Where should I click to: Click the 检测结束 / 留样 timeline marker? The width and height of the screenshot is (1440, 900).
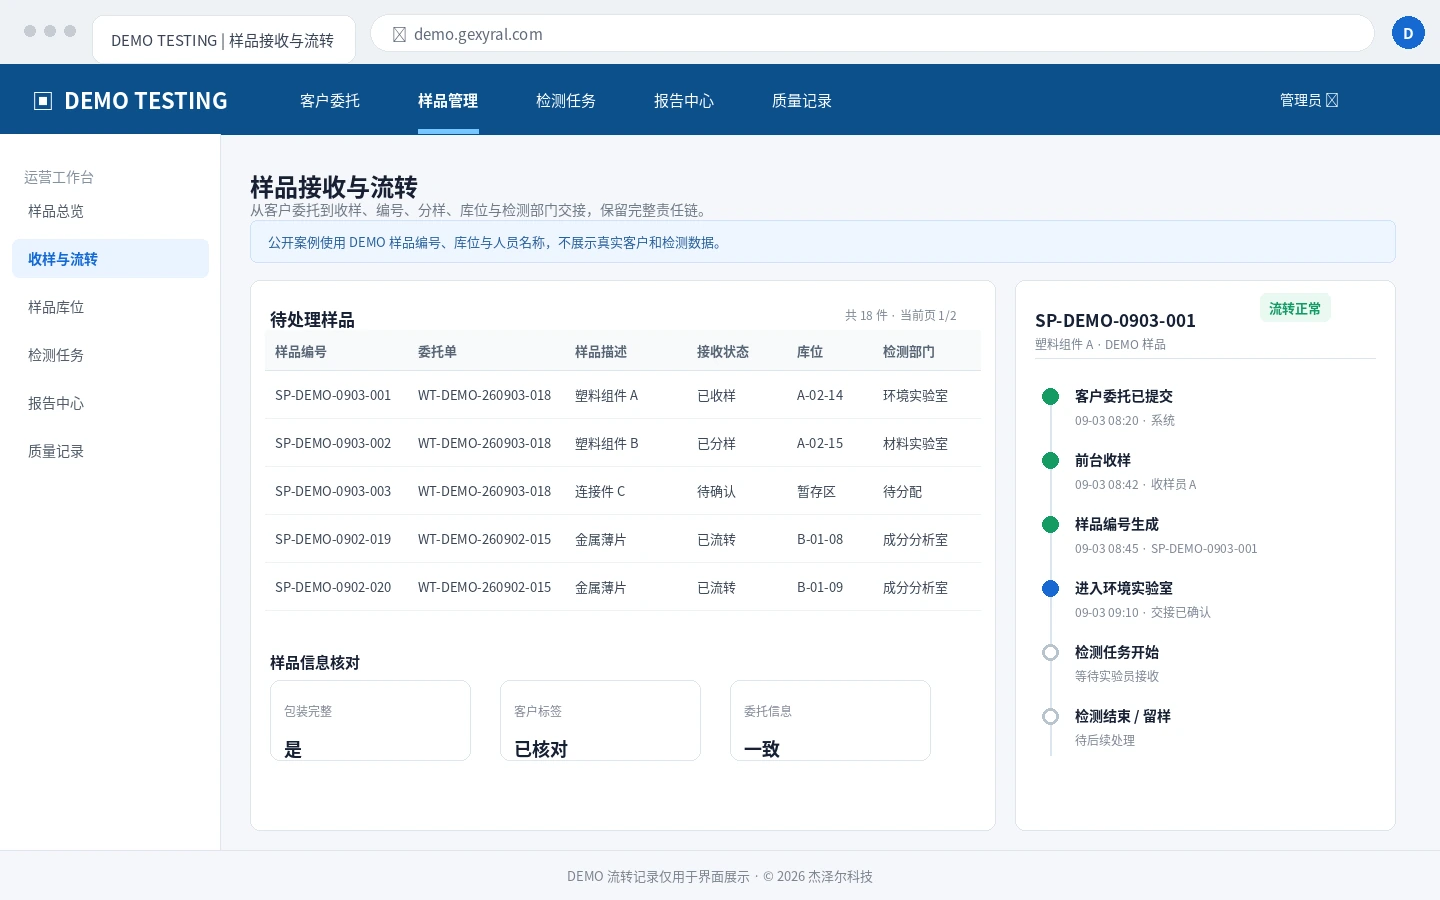[1050, 717]
